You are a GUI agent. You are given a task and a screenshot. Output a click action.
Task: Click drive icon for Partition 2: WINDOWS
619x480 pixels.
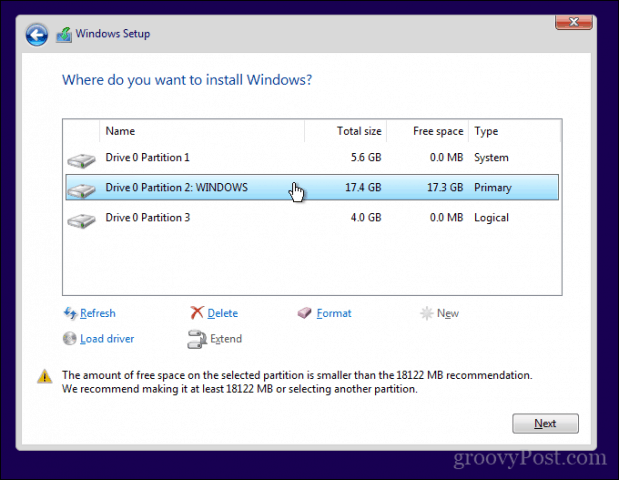point(81,190)
